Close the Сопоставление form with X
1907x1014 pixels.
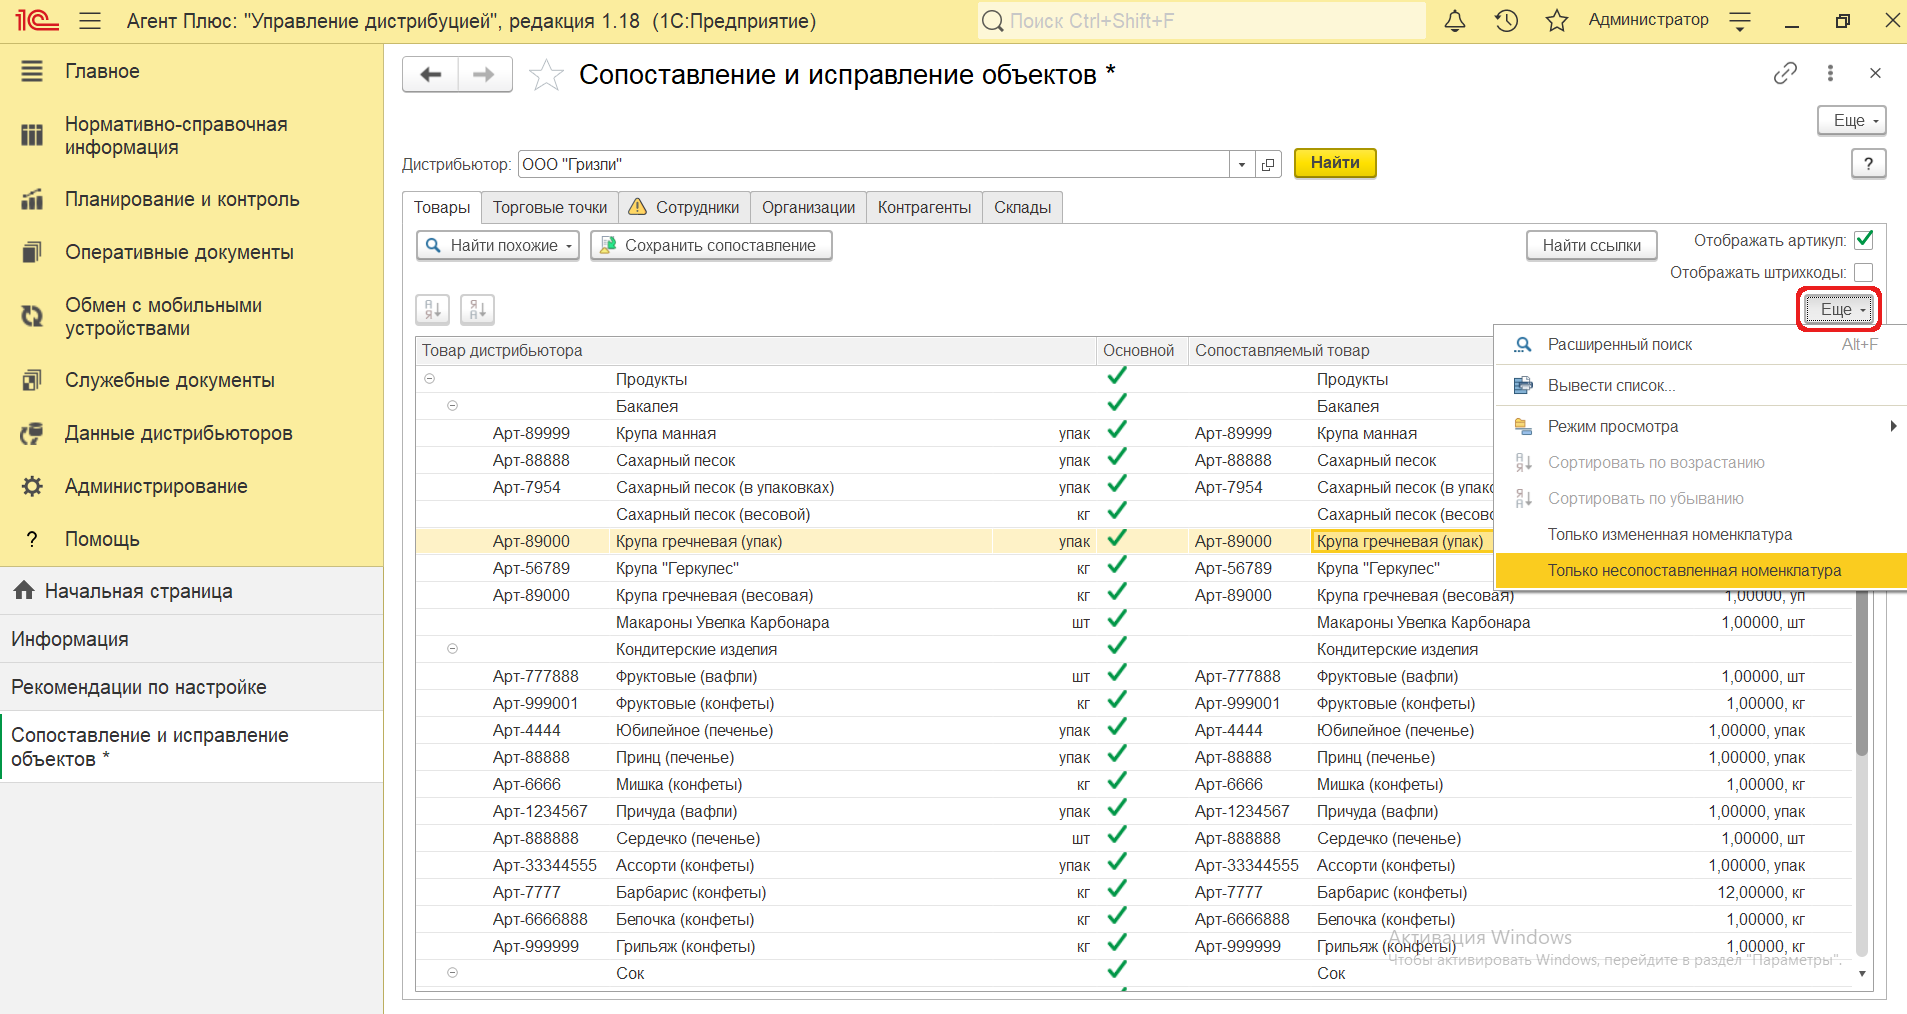(1875, 73)
